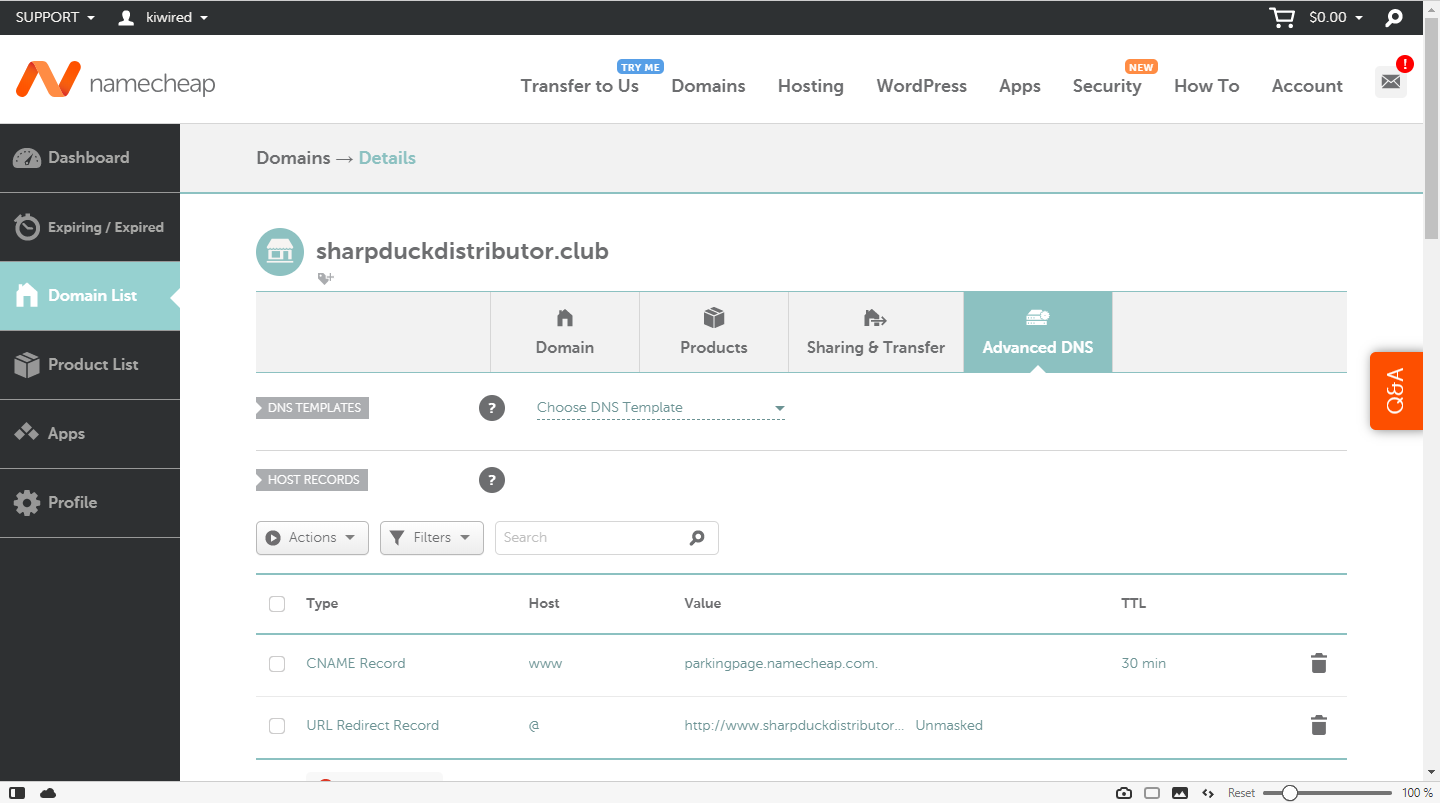Open the Choose DNS Template dropdown
The height and width of the screenshot is (803, 1440).
(x=661, y=408)
